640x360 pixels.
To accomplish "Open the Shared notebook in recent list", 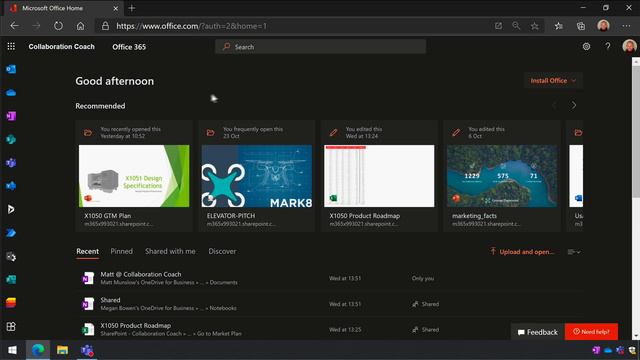I will (x=329, y=304).
